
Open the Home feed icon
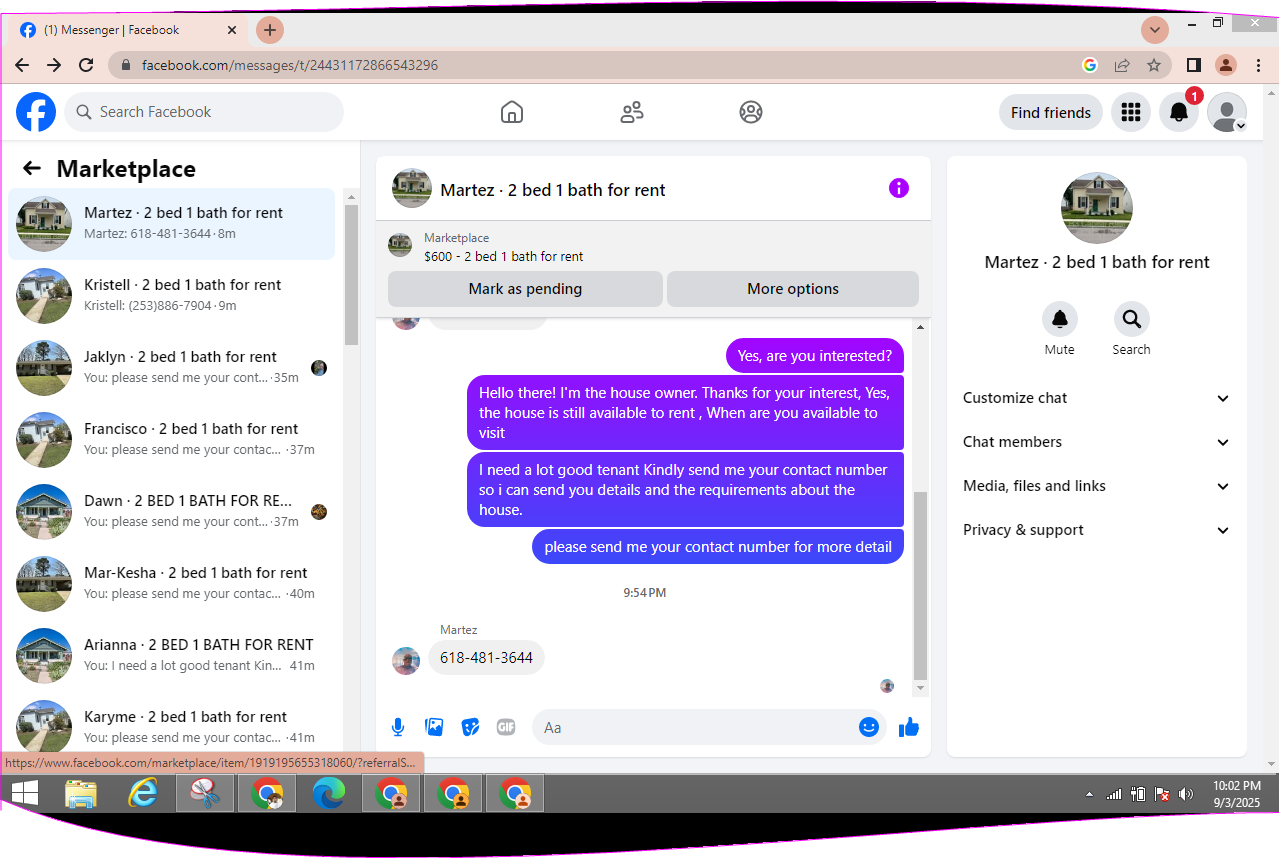click(512, 112)
